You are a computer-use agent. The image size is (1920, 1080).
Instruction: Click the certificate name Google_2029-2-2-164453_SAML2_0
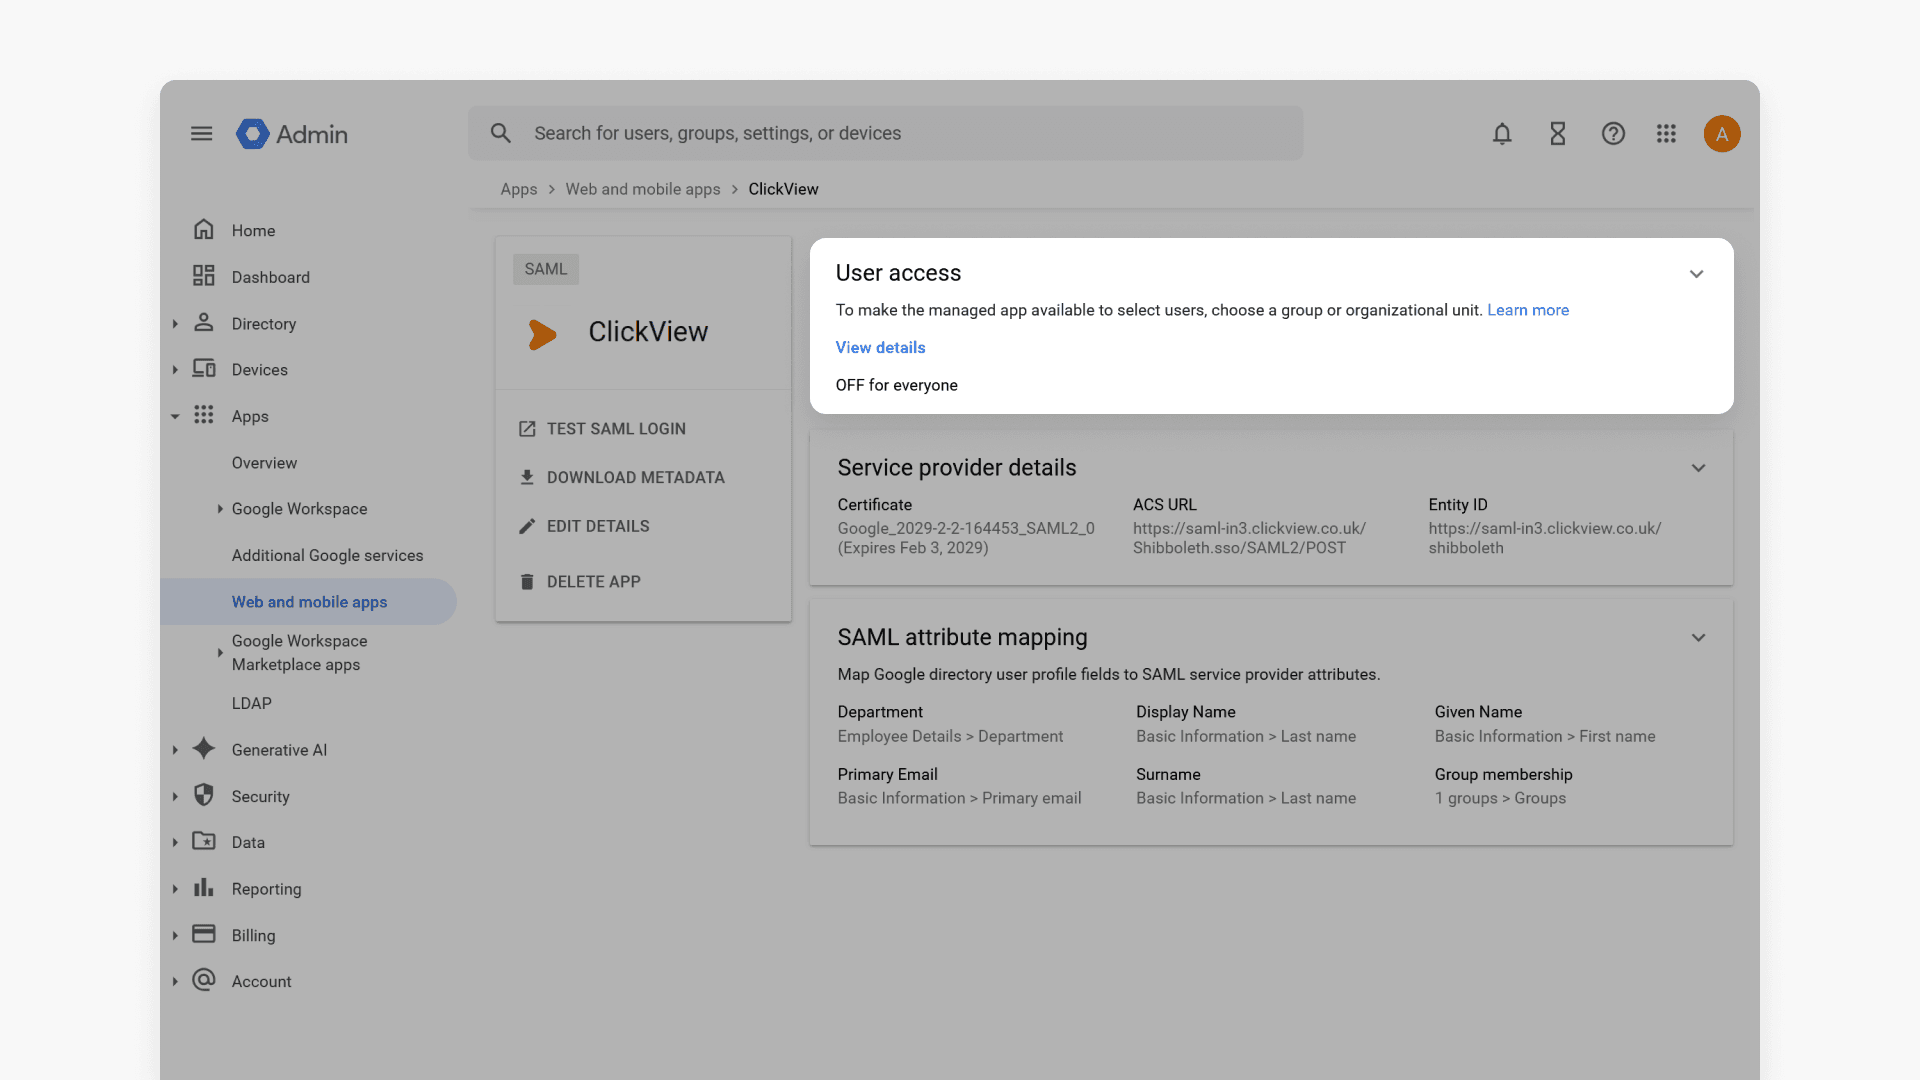pos(966,528)
